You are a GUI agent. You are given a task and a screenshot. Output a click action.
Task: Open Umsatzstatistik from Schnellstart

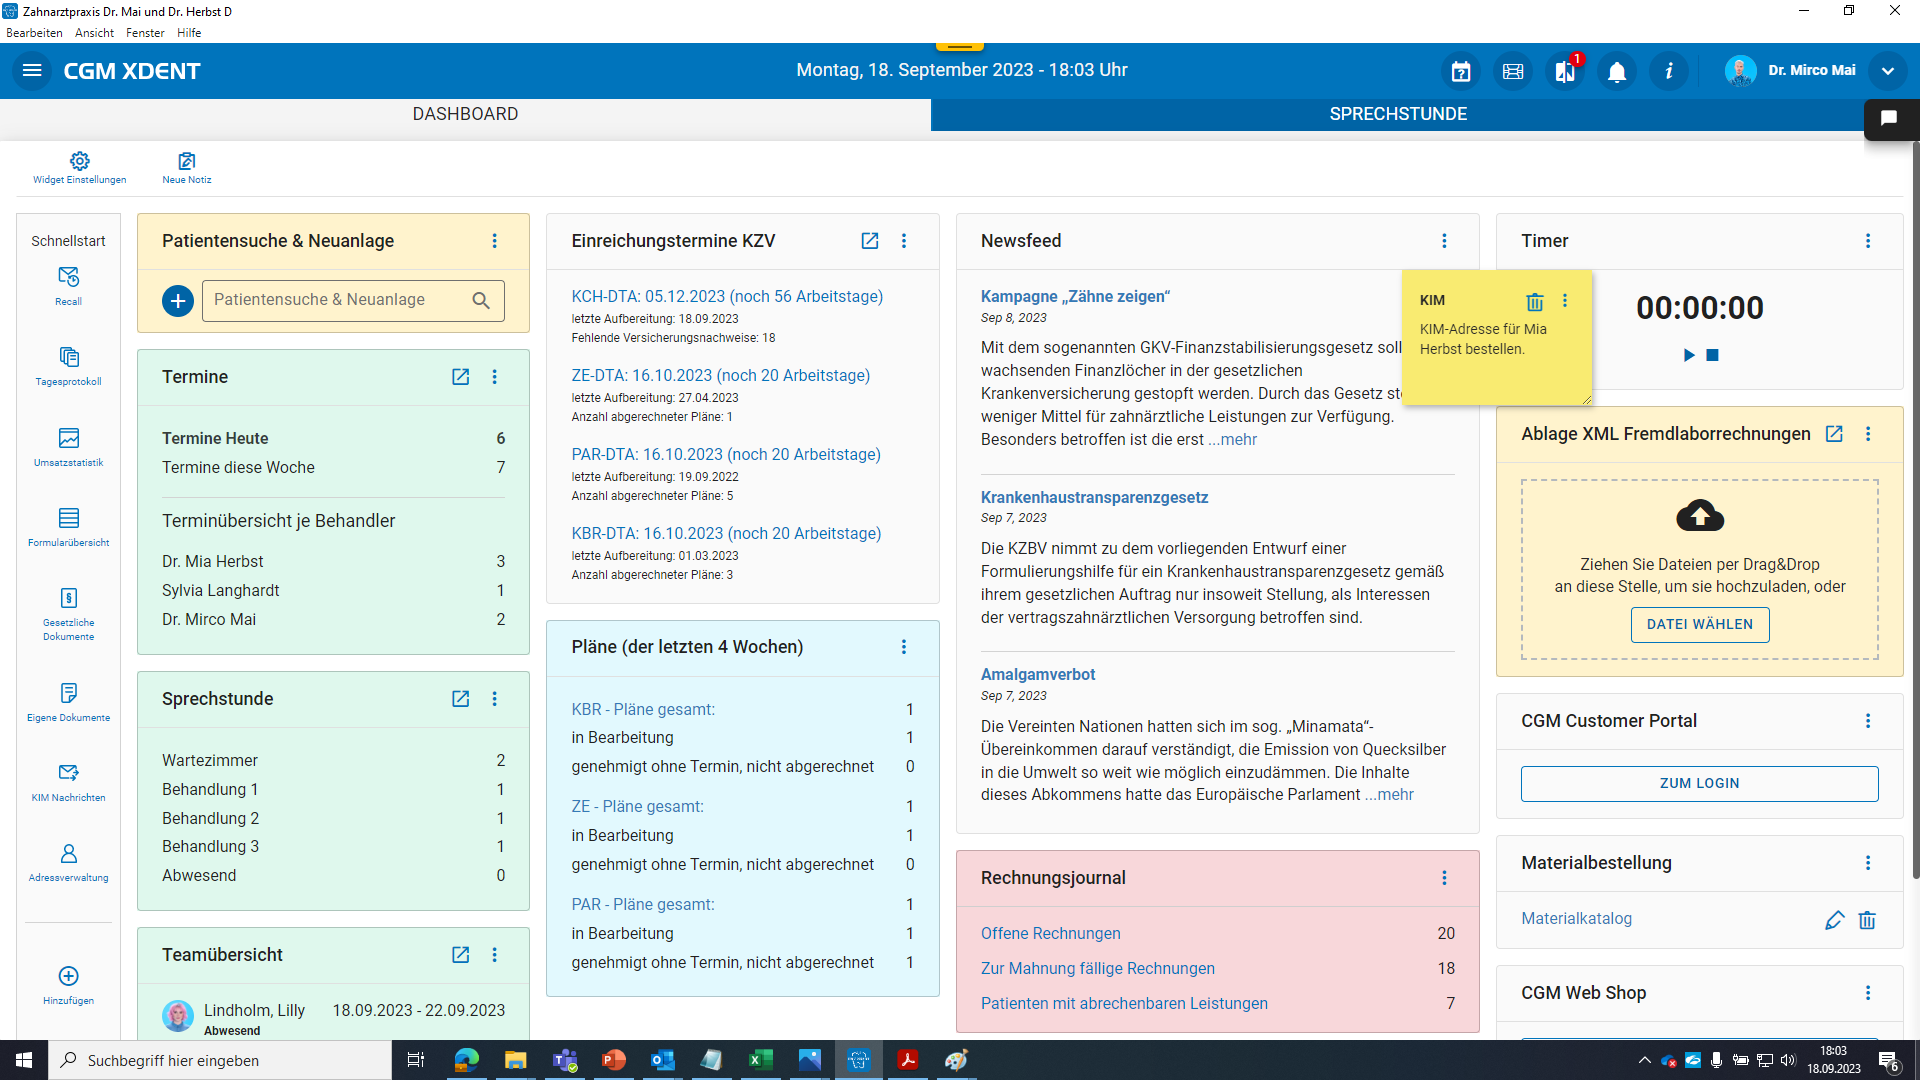point(68,447)
